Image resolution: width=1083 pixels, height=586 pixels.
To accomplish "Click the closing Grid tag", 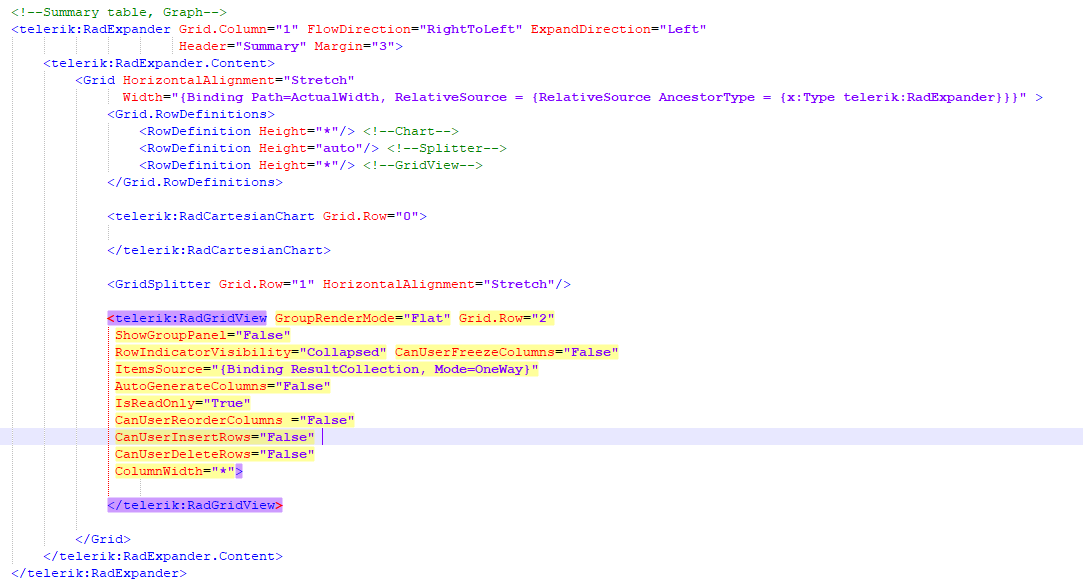I will point(103,539).
